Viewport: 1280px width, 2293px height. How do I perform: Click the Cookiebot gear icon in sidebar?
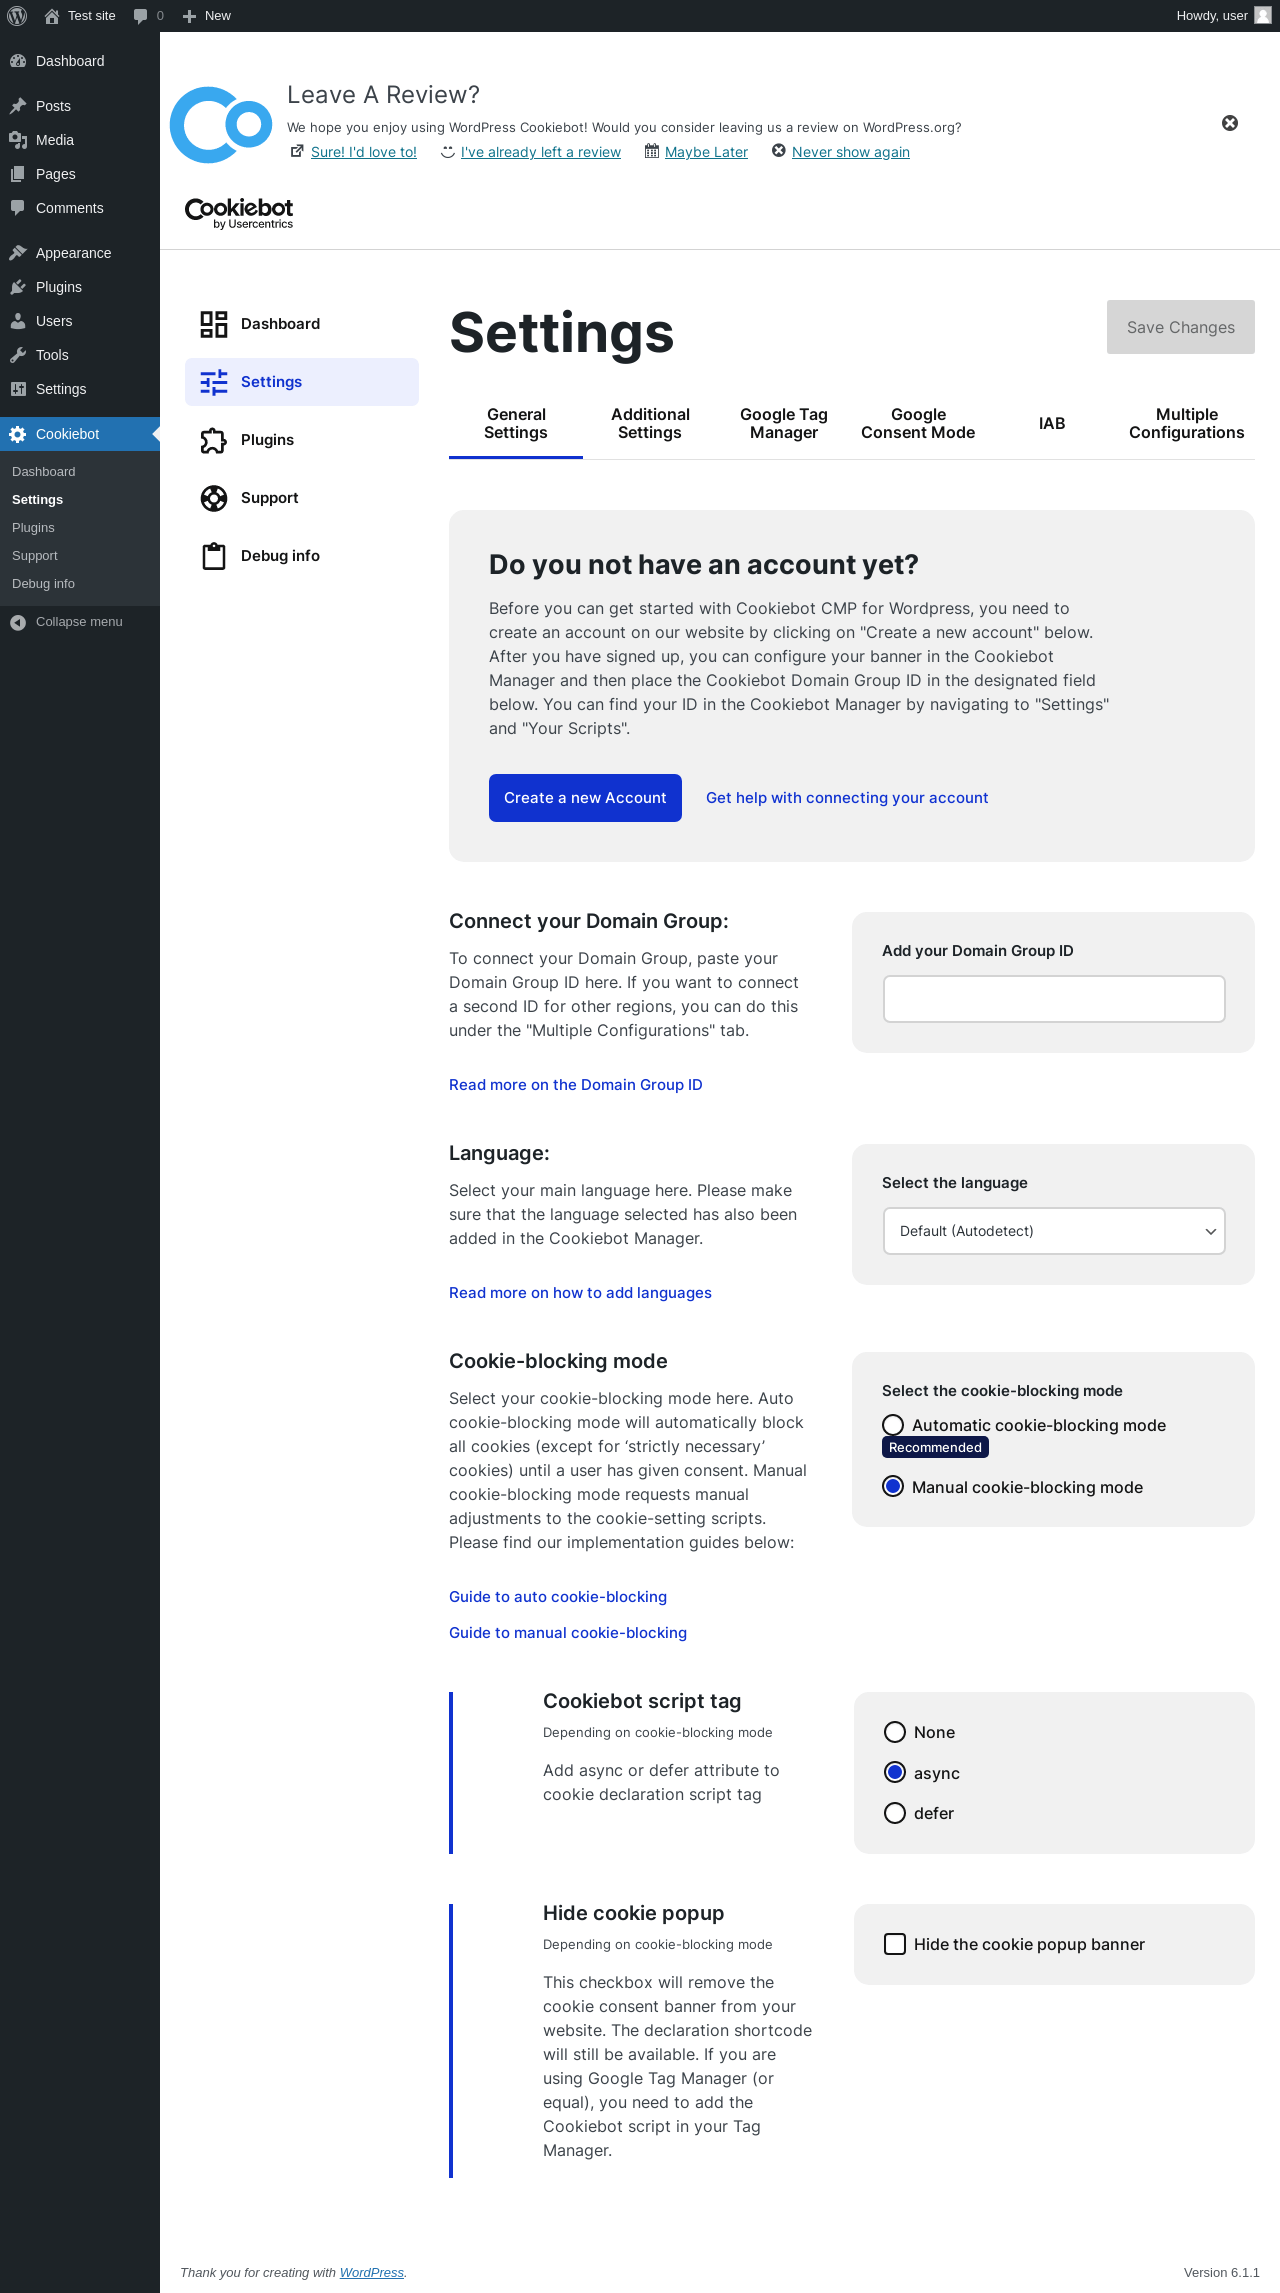click(18, 434)
